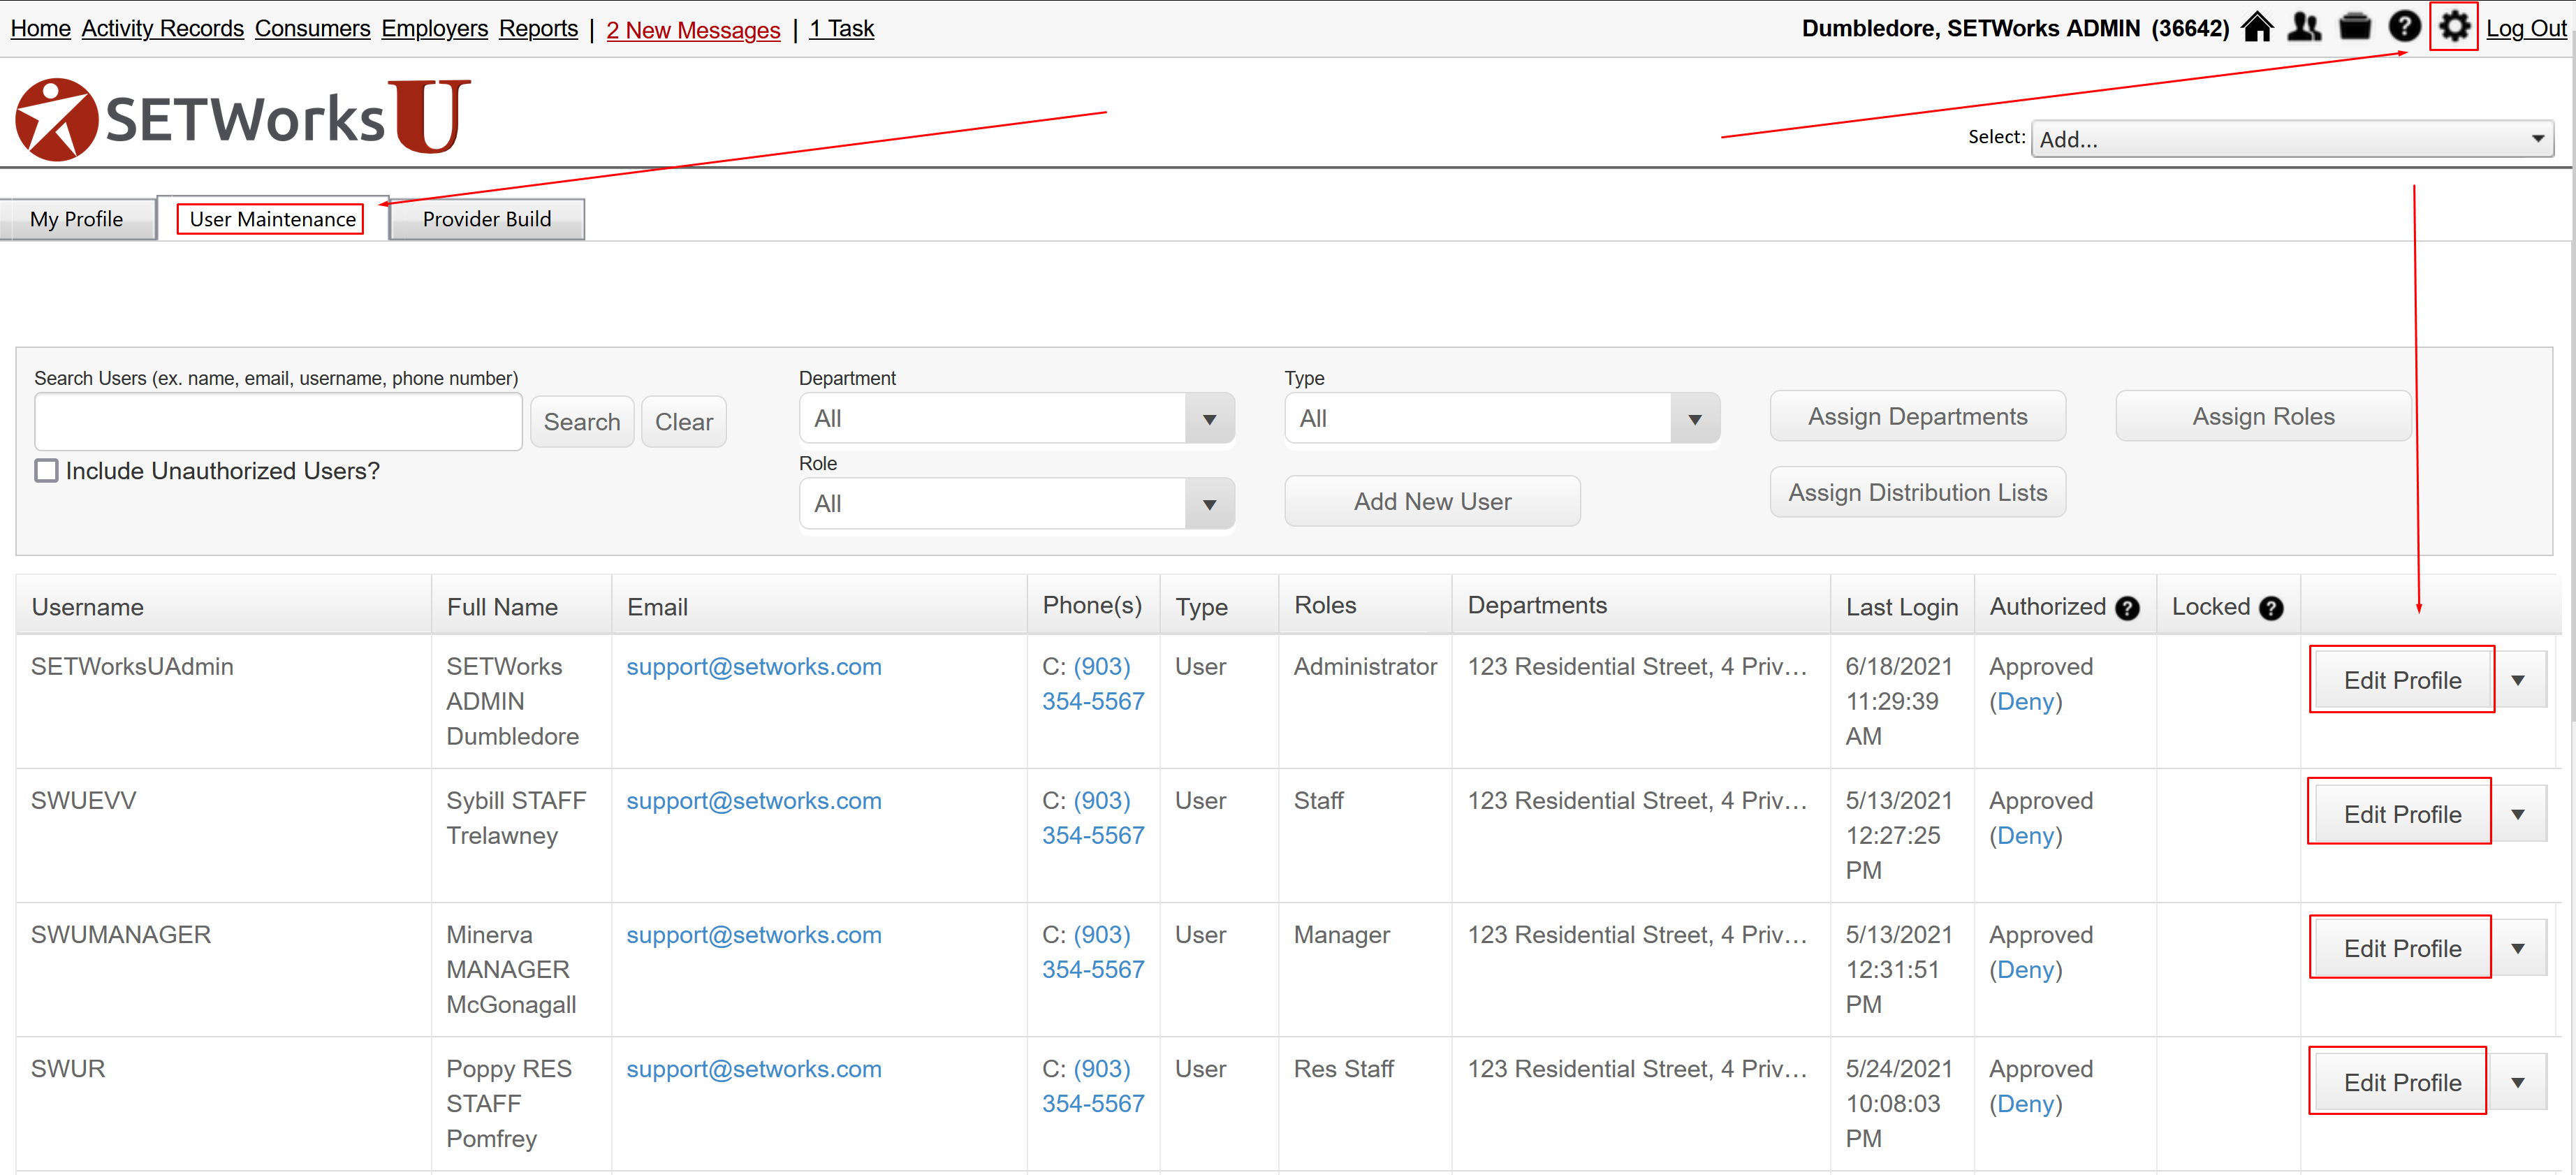This screenshot has width=2576, height=1175.
Task: Click the Search button
Action: (582, 422)
